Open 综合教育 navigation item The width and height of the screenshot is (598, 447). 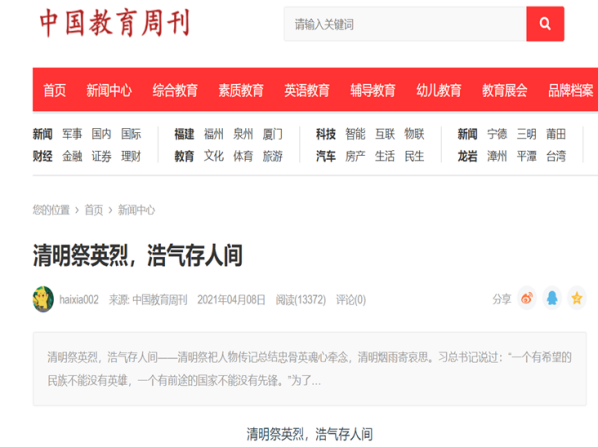click(x=175, y=90)
